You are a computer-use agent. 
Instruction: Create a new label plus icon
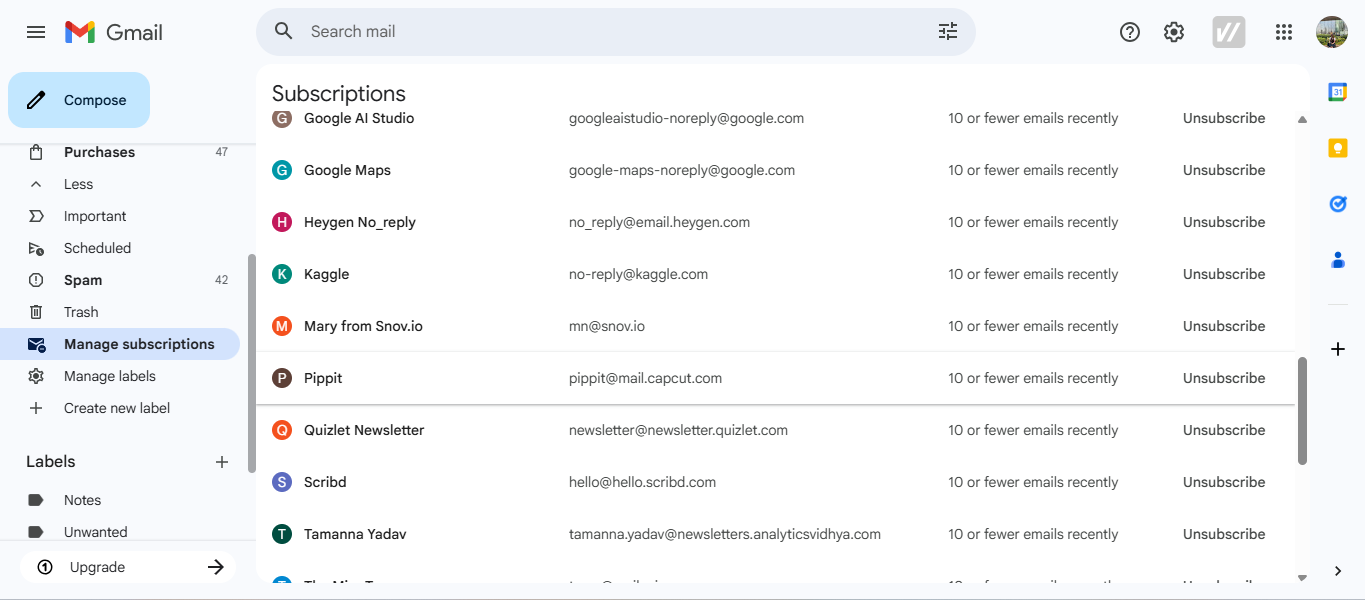pos(222,462)
